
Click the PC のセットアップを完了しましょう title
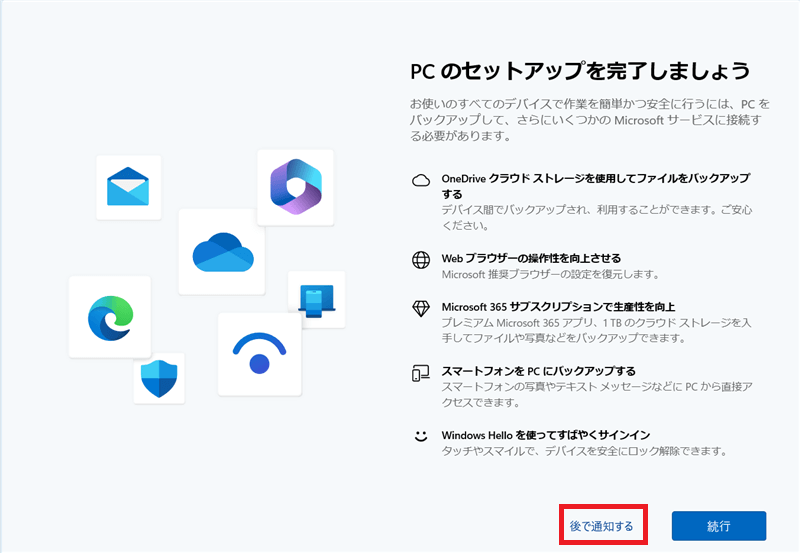point(580,72)
